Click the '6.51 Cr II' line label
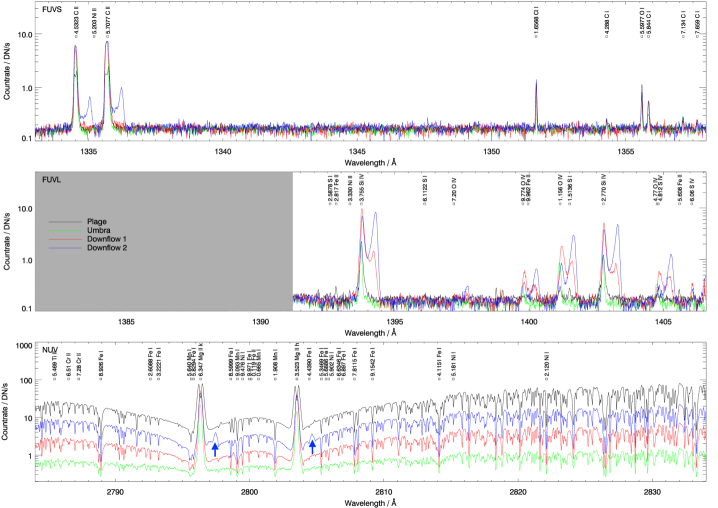The image size is (718, 508). coord(68,366)
